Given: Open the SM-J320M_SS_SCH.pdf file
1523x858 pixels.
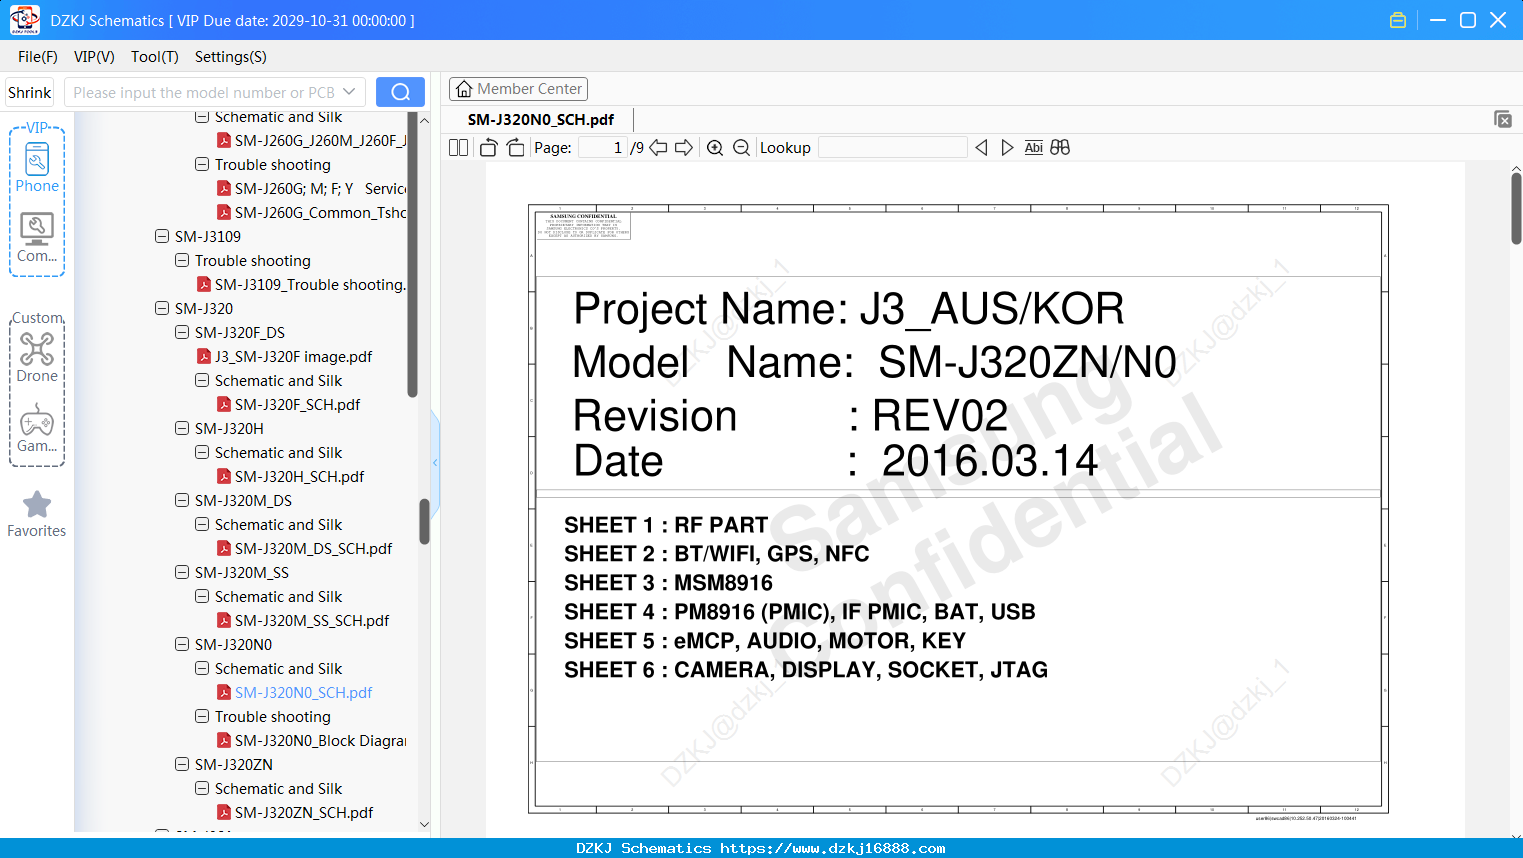Looking at the screenshot, I should 312,621.
